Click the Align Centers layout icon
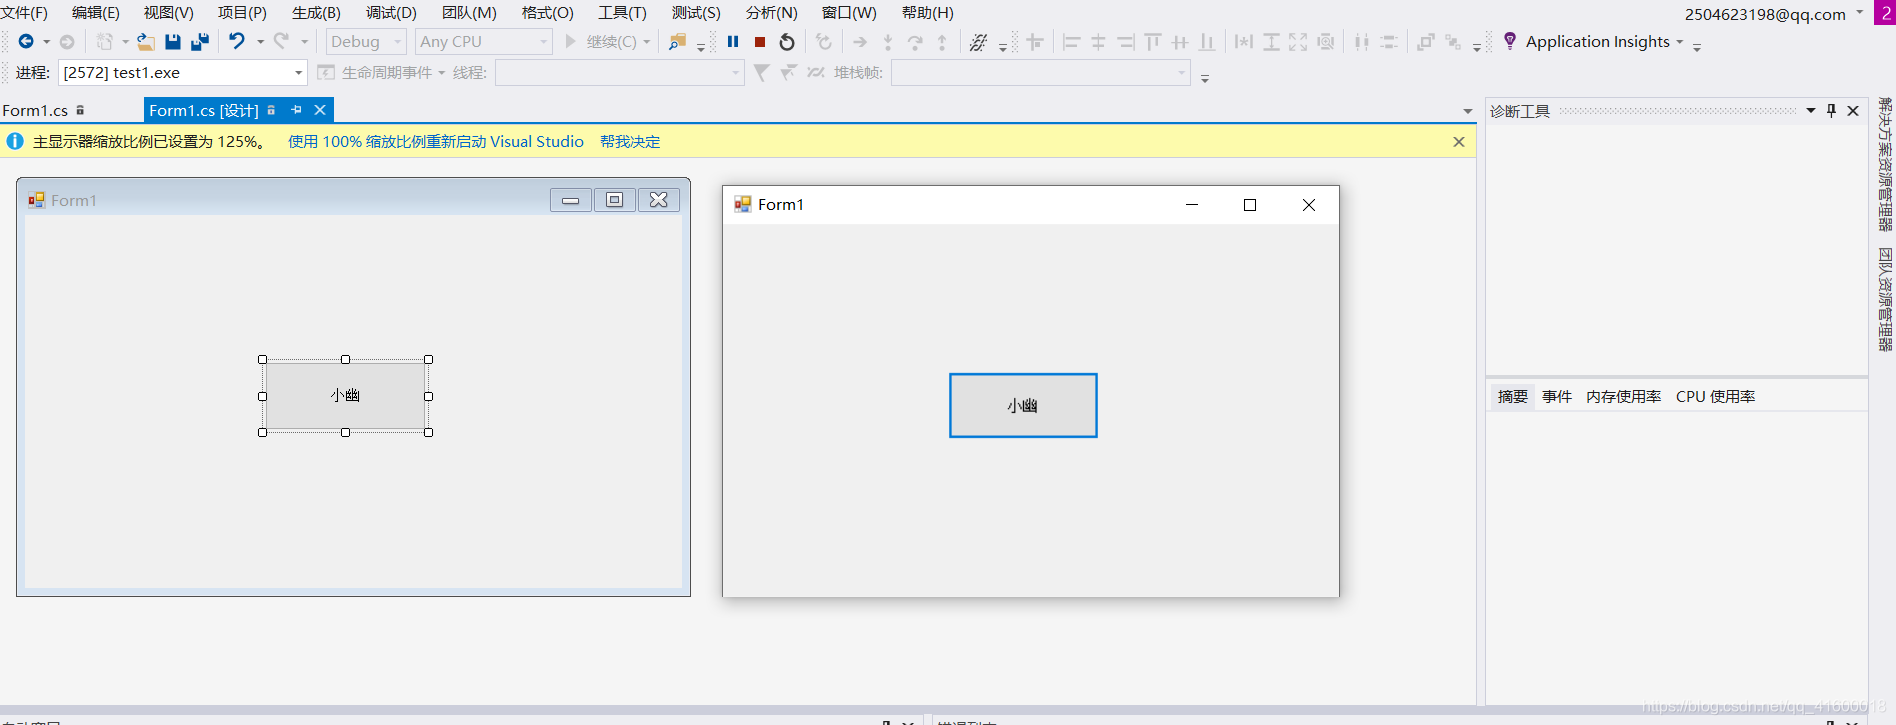The height and width of the screenshot is (725, 1896). point(1098,42)
